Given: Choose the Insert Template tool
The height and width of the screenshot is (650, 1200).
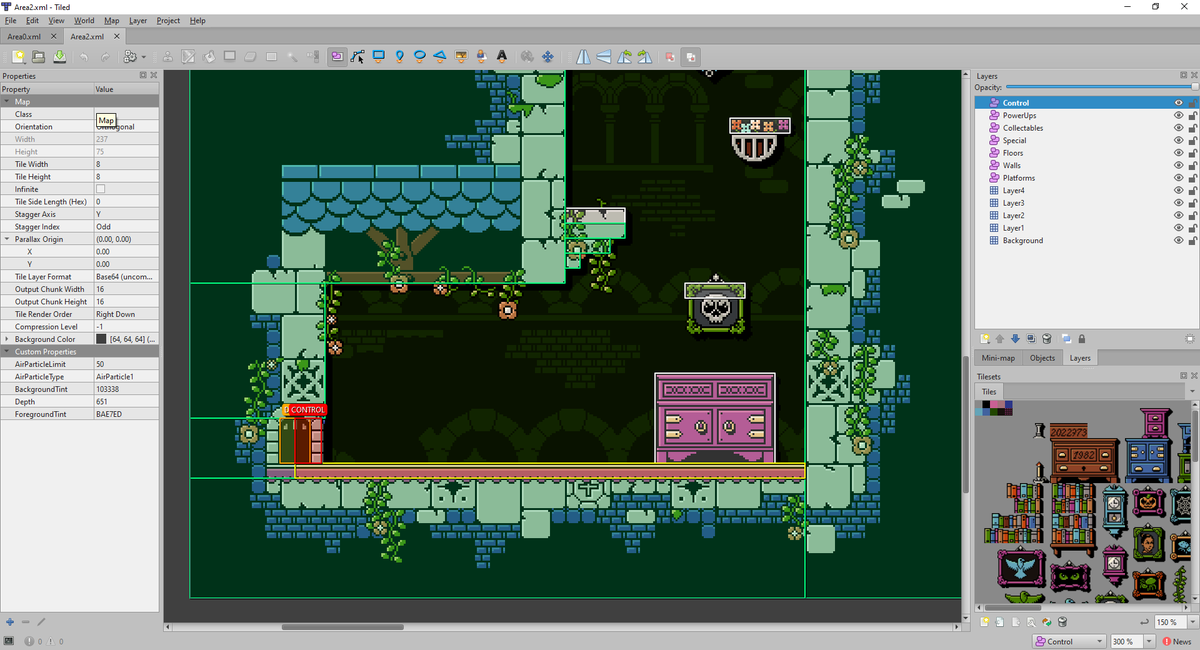Looking at the screenshot, I should point(481,56).
